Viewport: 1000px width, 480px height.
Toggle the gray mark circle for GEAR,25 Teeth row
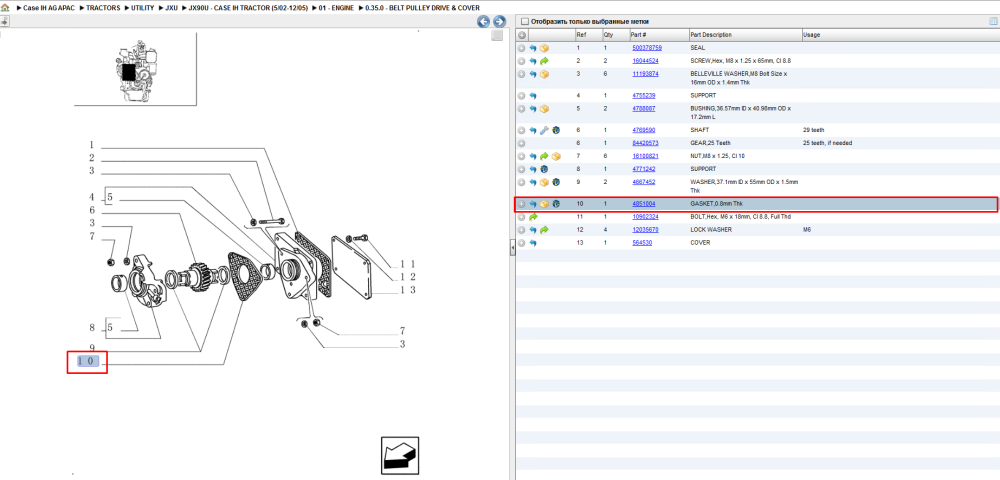tap(522, 143)
